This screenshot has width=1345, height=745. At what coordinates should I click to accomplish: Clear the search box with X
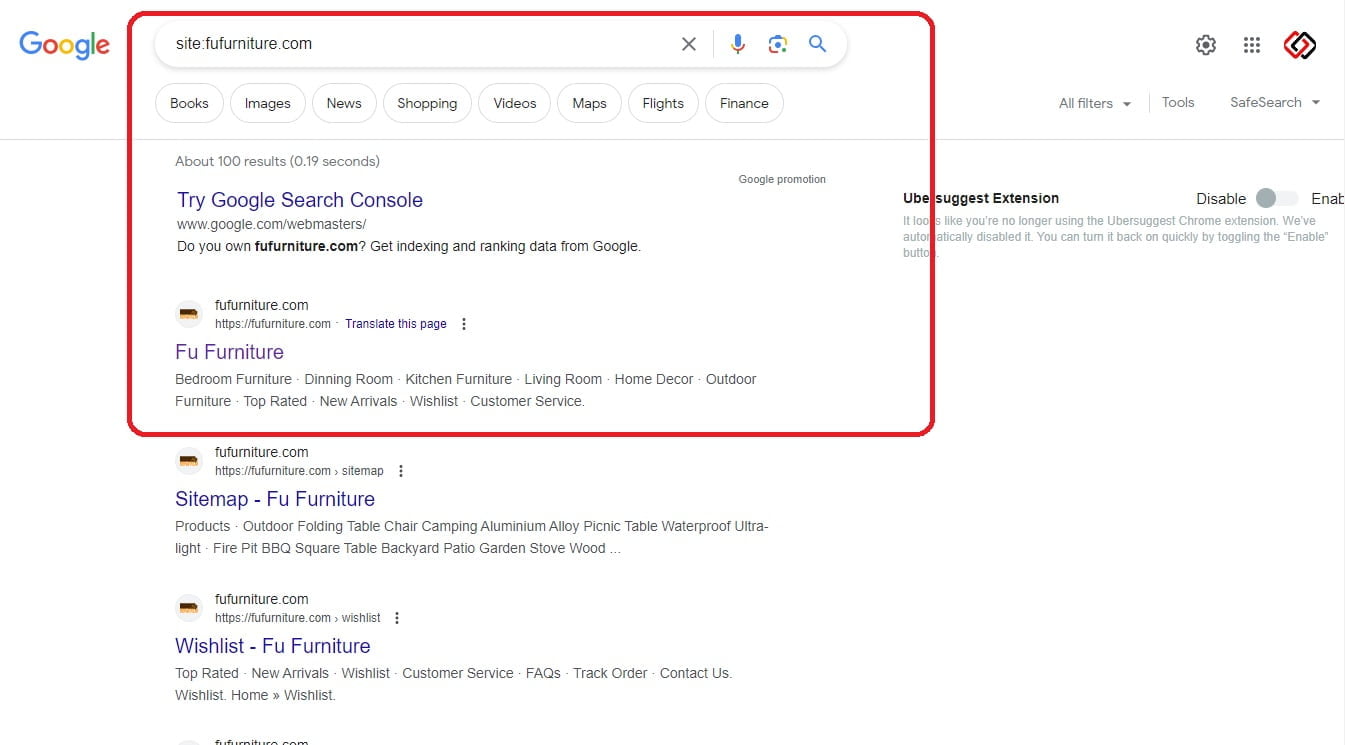[x=689, y=44]
